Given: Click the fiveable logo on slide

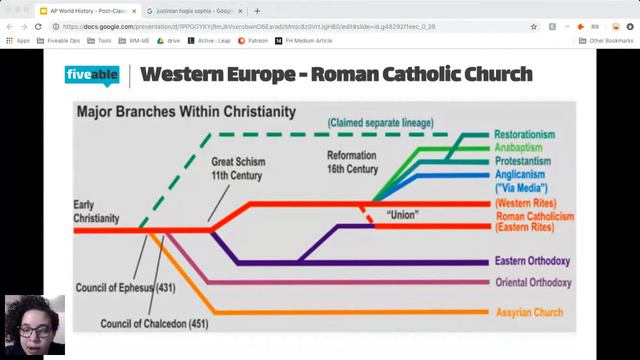Looking at the screenshot, I should [x=92, y=76].
